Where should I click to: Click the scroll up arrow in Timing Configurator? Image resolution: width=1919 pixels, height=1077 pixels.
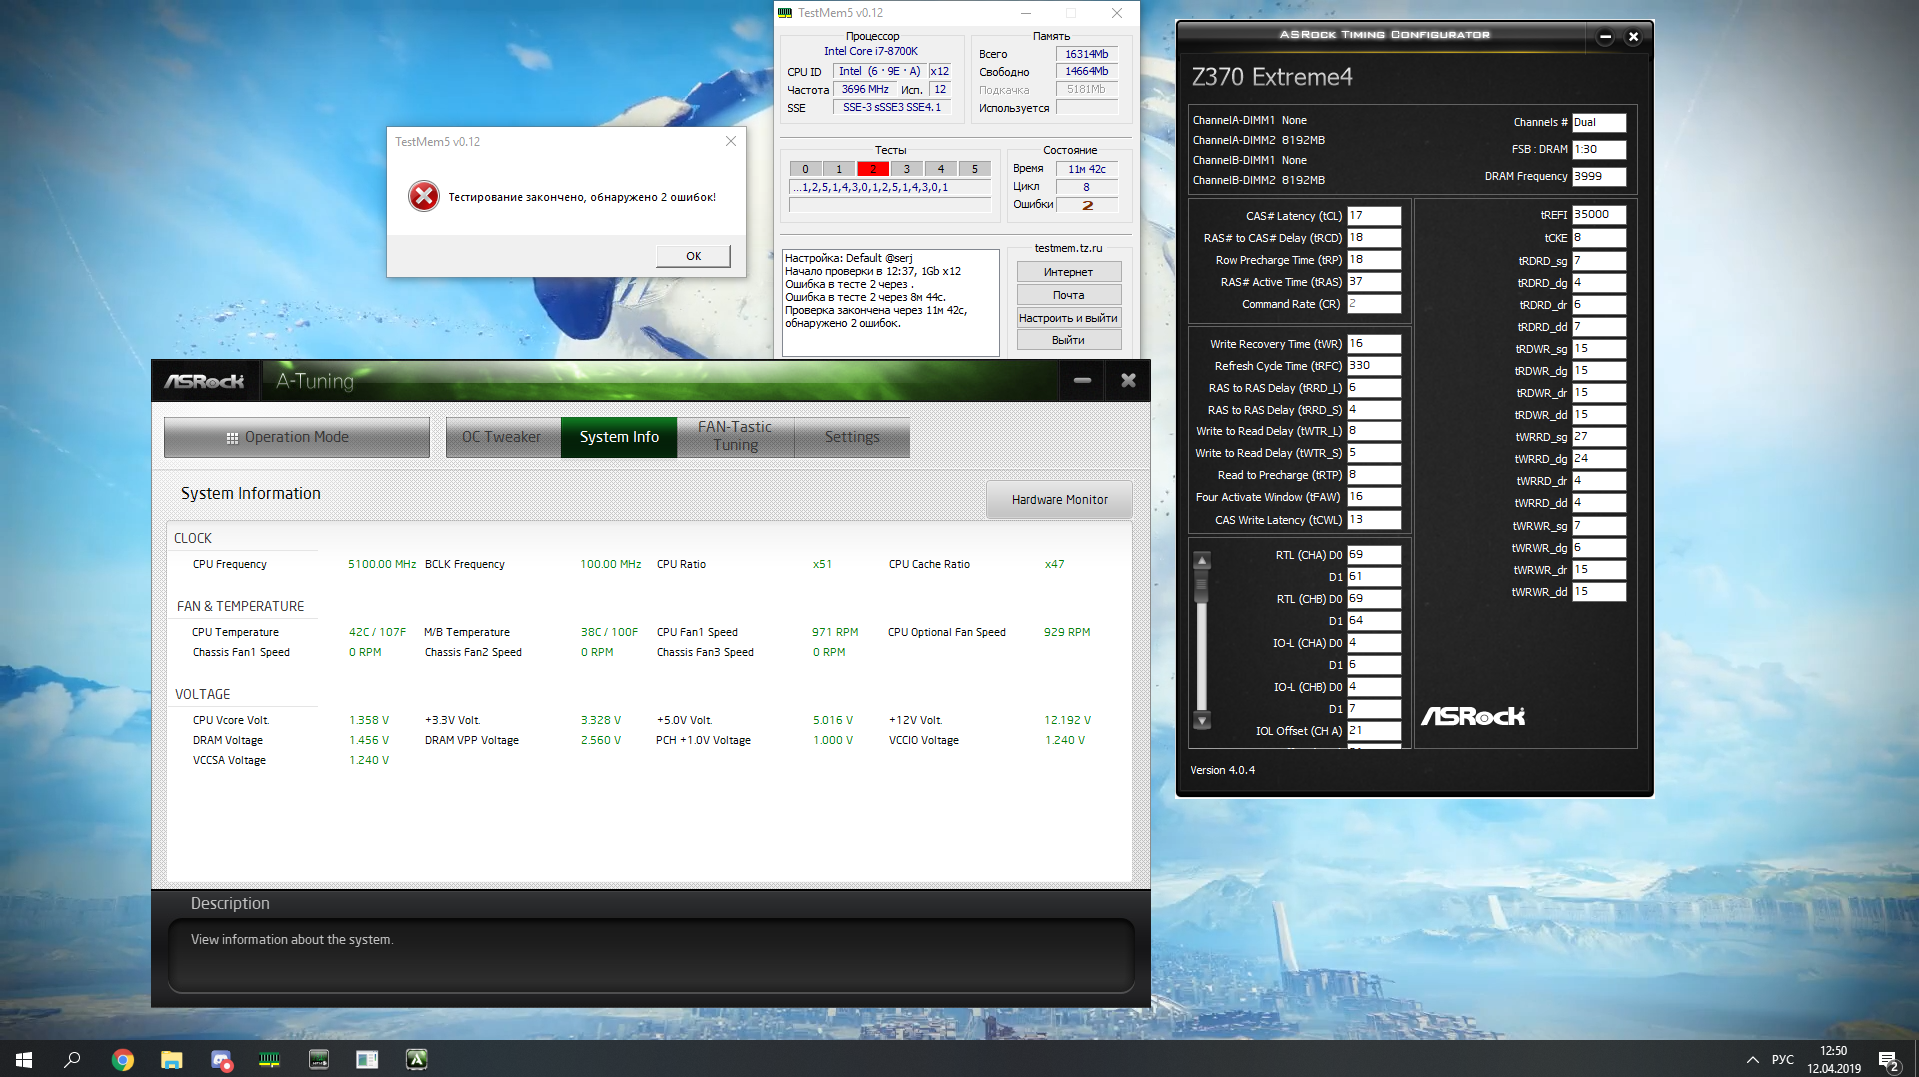(x=1202, y=561)
